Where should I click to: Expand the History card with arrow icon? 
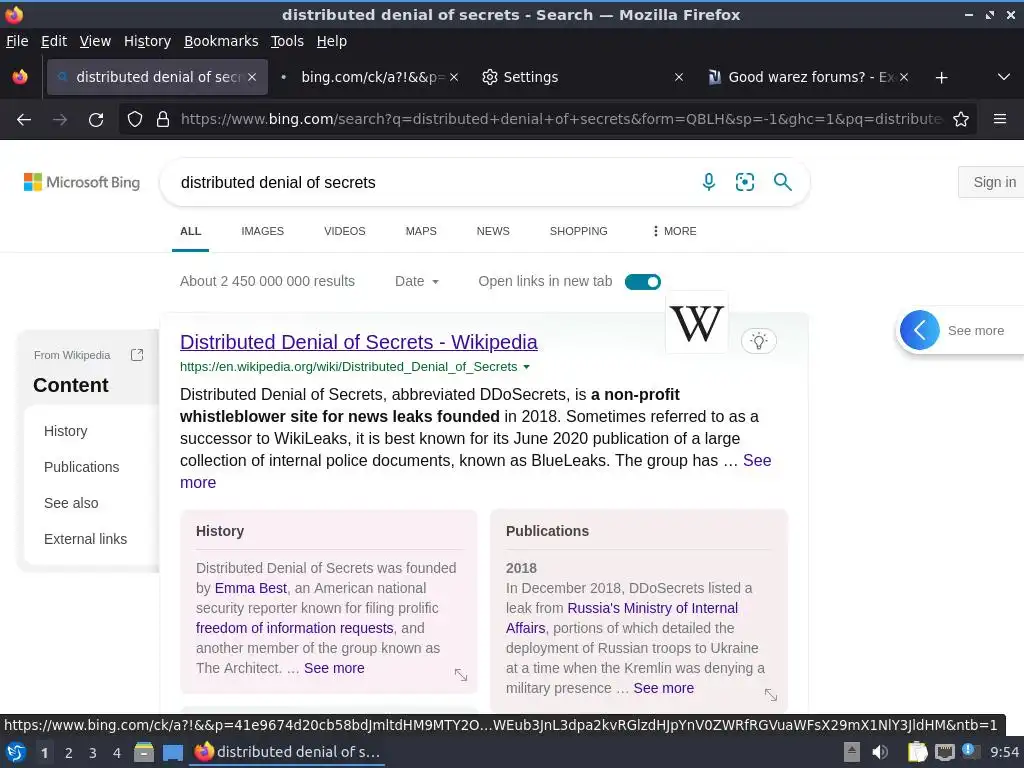[461, 675]
